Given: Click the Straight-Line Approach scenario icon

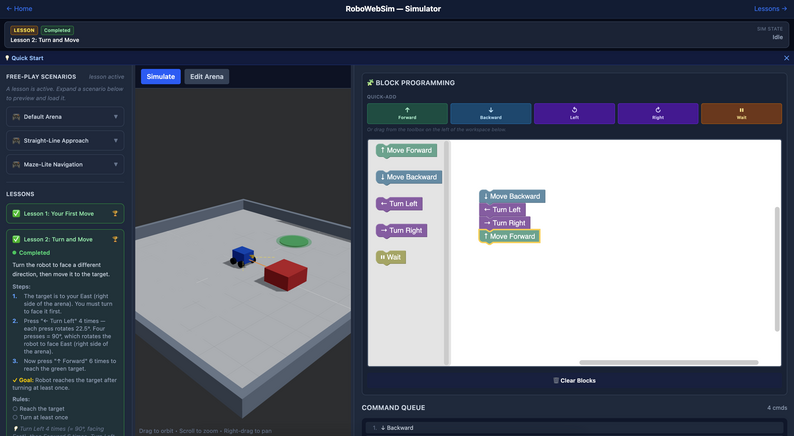Looking at the screenshot, I should click(16, 140).
